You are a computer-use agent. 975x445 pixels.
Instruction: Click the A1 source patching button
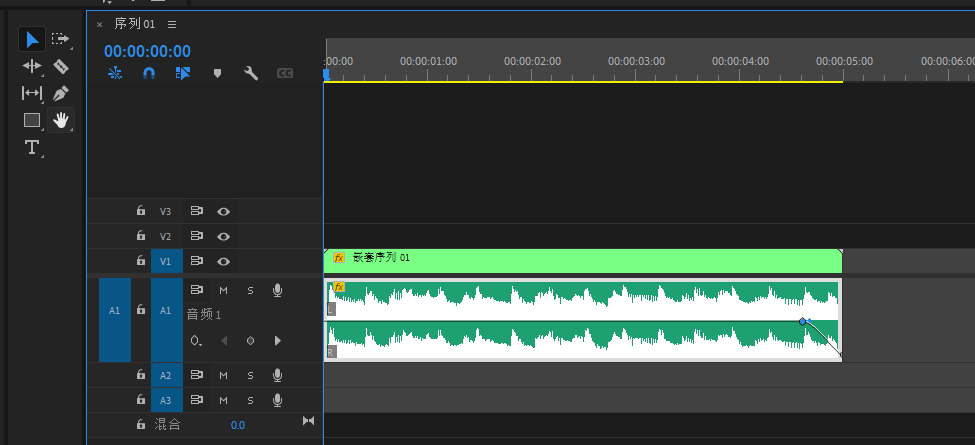tap(113, 311)
